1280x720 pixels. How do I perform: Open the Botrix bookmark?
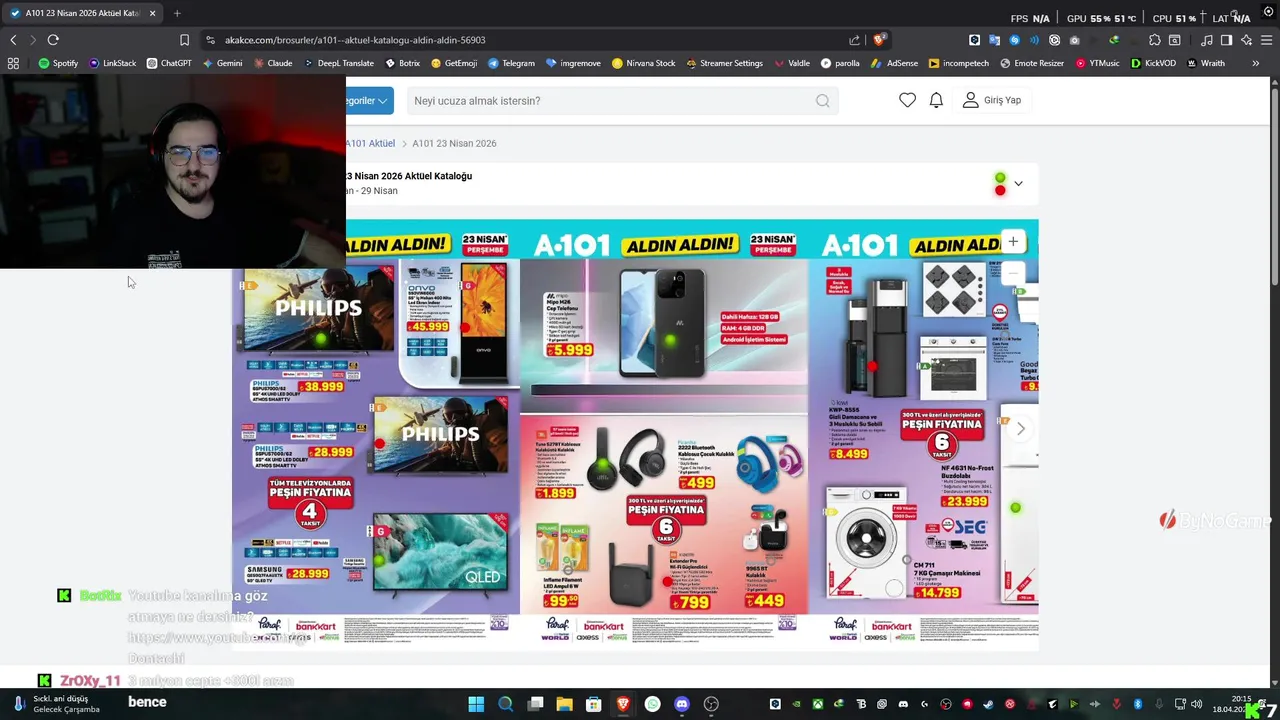[402, 63]
